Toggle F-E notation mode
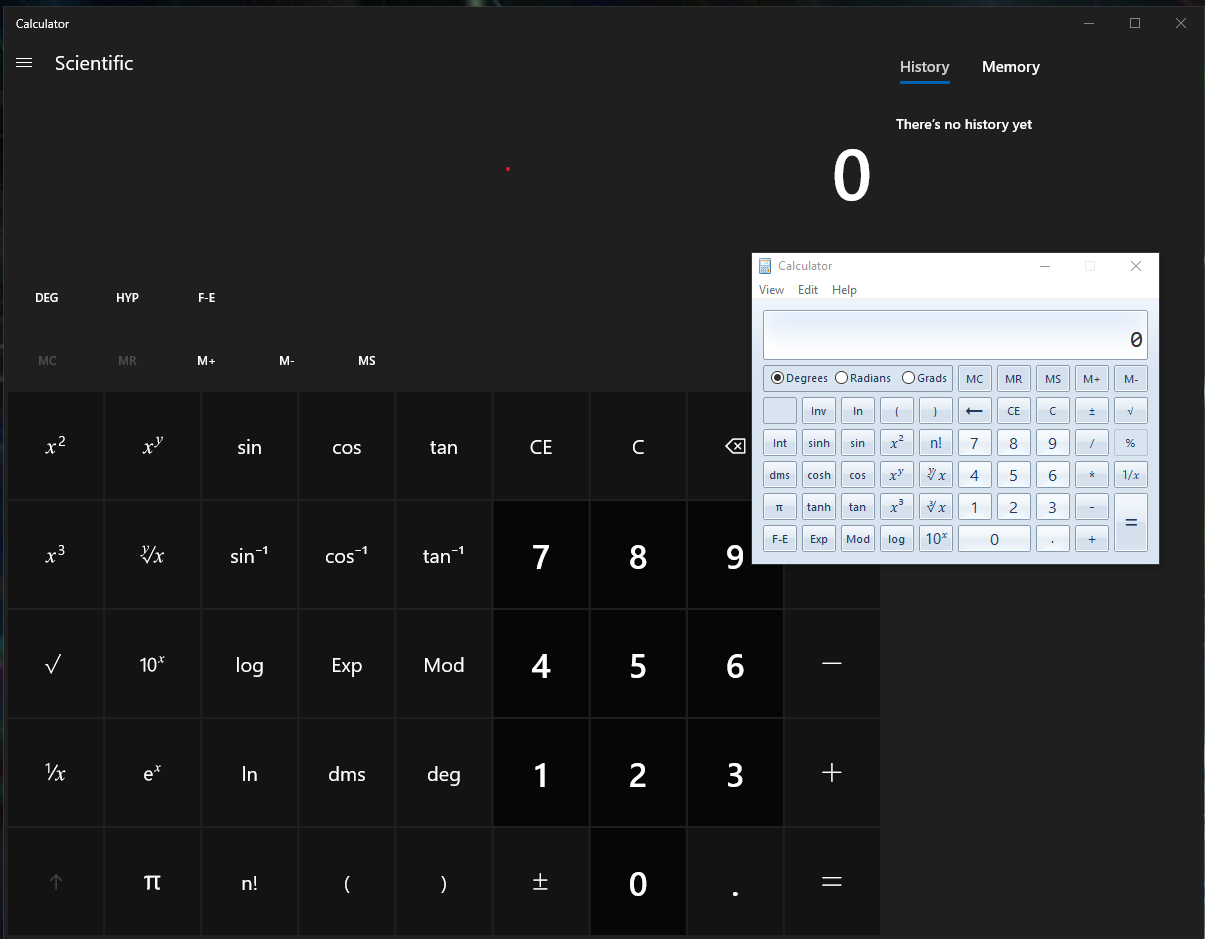The width and height of the screenshot is (1205, 939). pos(206,297)
